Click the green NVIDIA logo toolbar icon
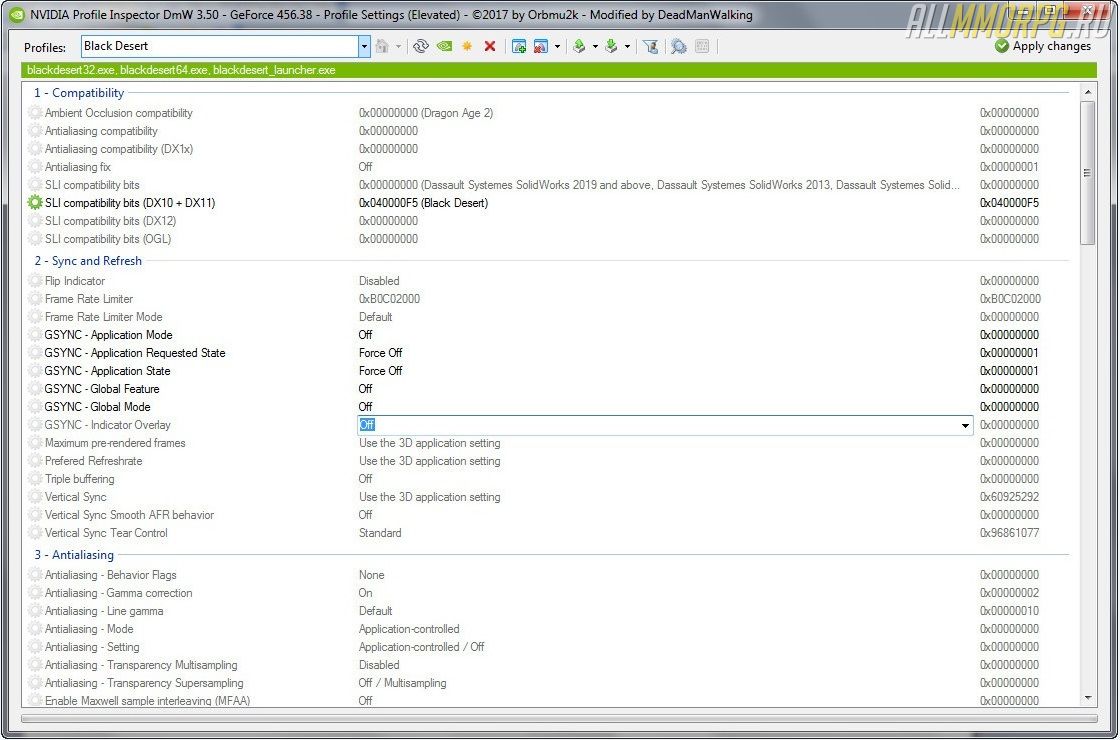Image resolution: width=1120 pixels, height=740 pixels. (444, 46)
